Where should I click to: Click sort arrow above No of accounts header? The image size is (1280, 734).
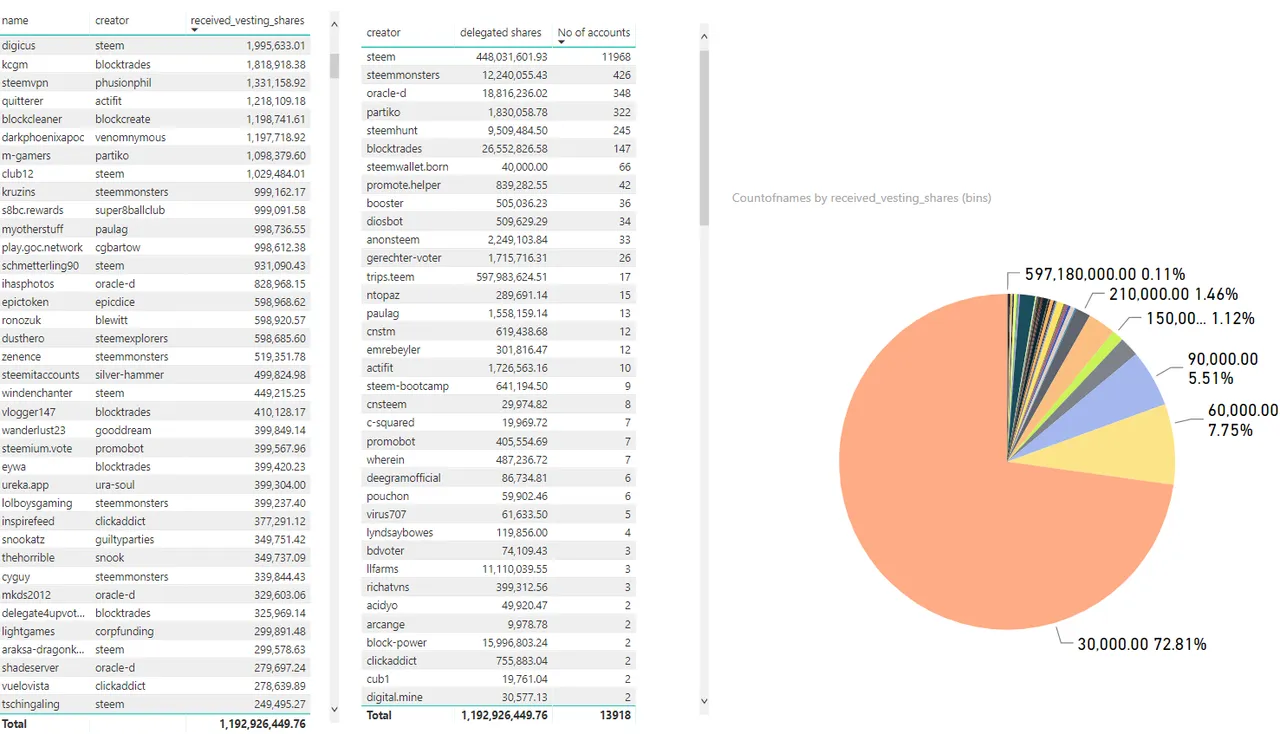point(562,43)
